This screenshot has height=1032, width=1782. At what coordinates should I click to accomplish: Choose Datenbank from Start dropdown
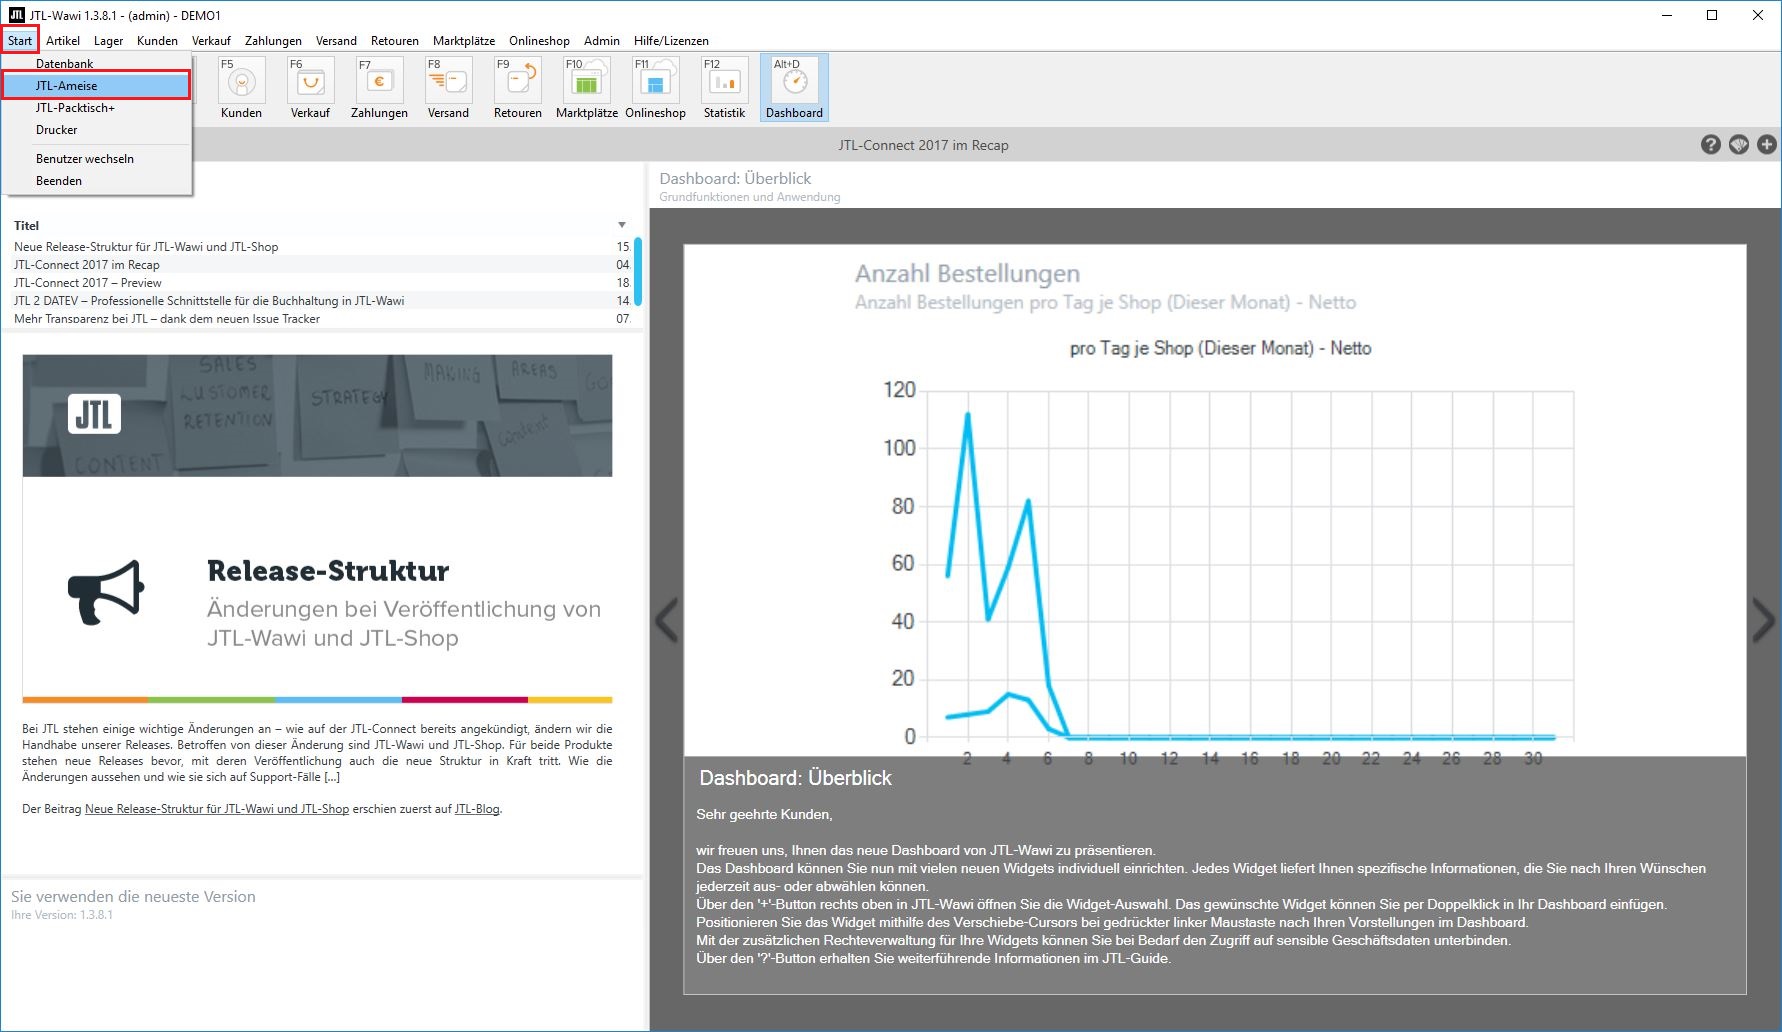pyautogui.click(x=96, y=64)
